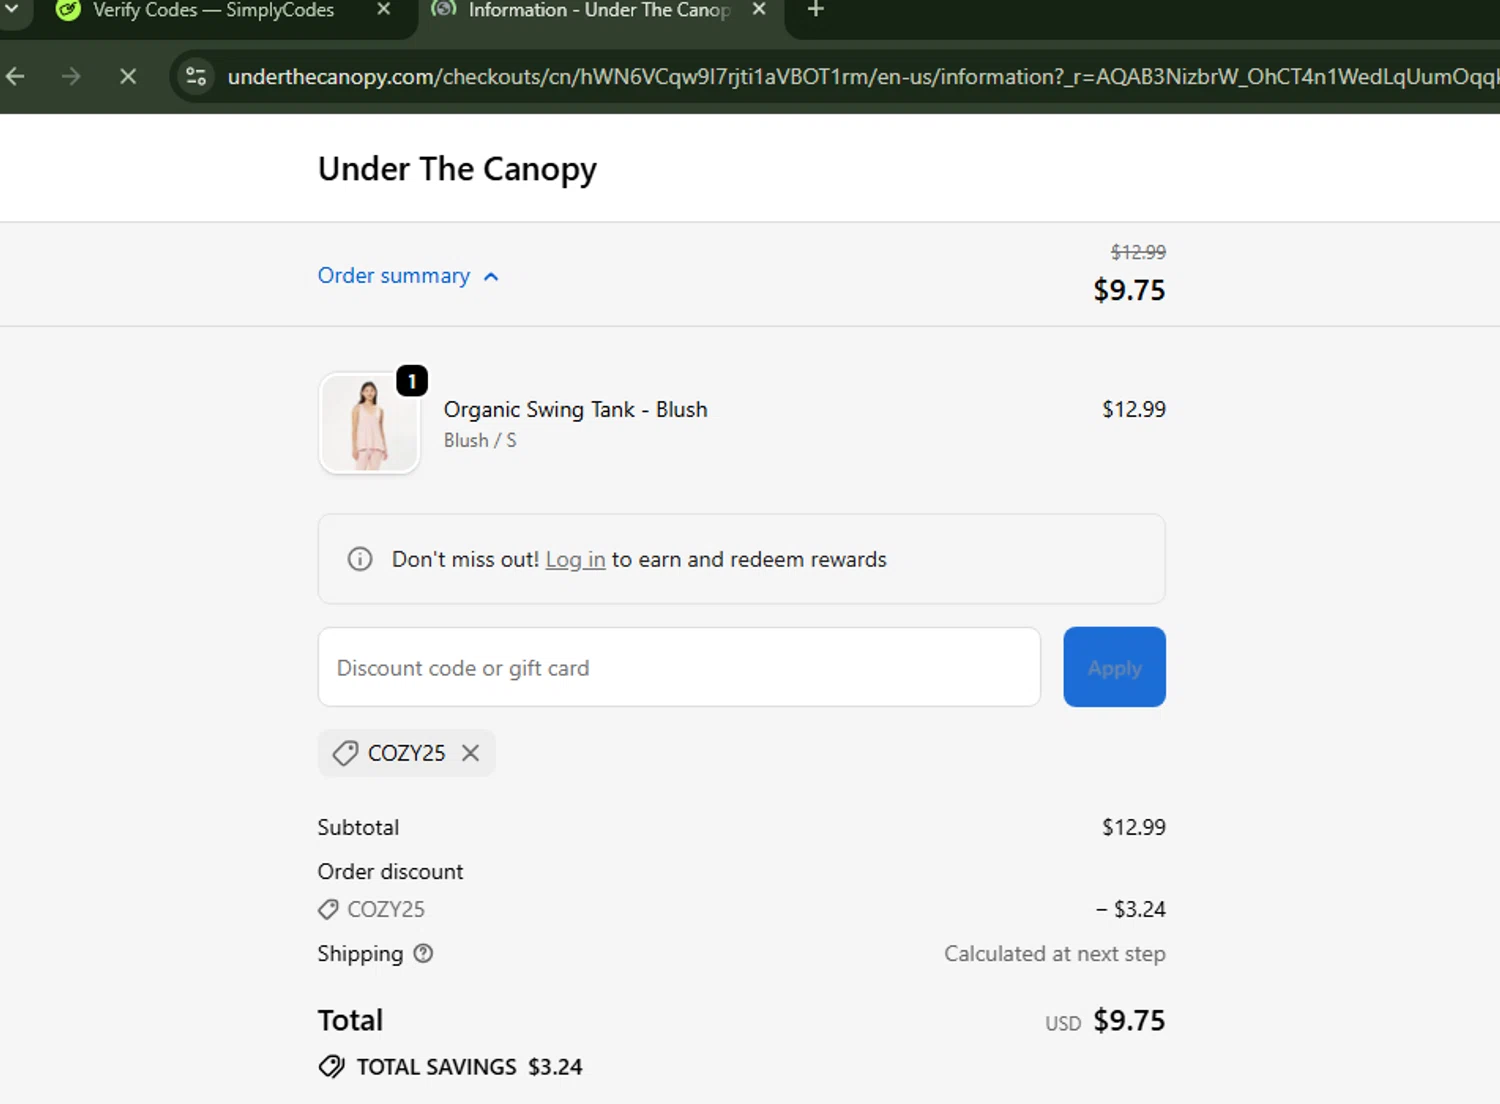This screenshot has width=1500, height=1104.
Task: Close the Verify Codes SimplyCodes tab
Action: 384,10
